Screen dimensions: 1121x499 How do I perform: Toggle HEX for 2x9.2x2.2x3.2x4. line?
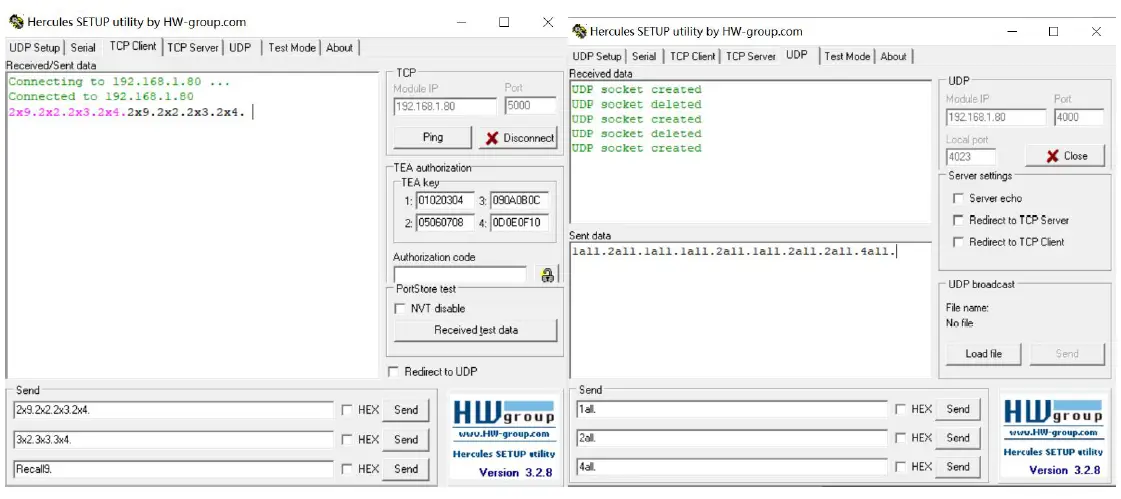(x=347, y=410)
